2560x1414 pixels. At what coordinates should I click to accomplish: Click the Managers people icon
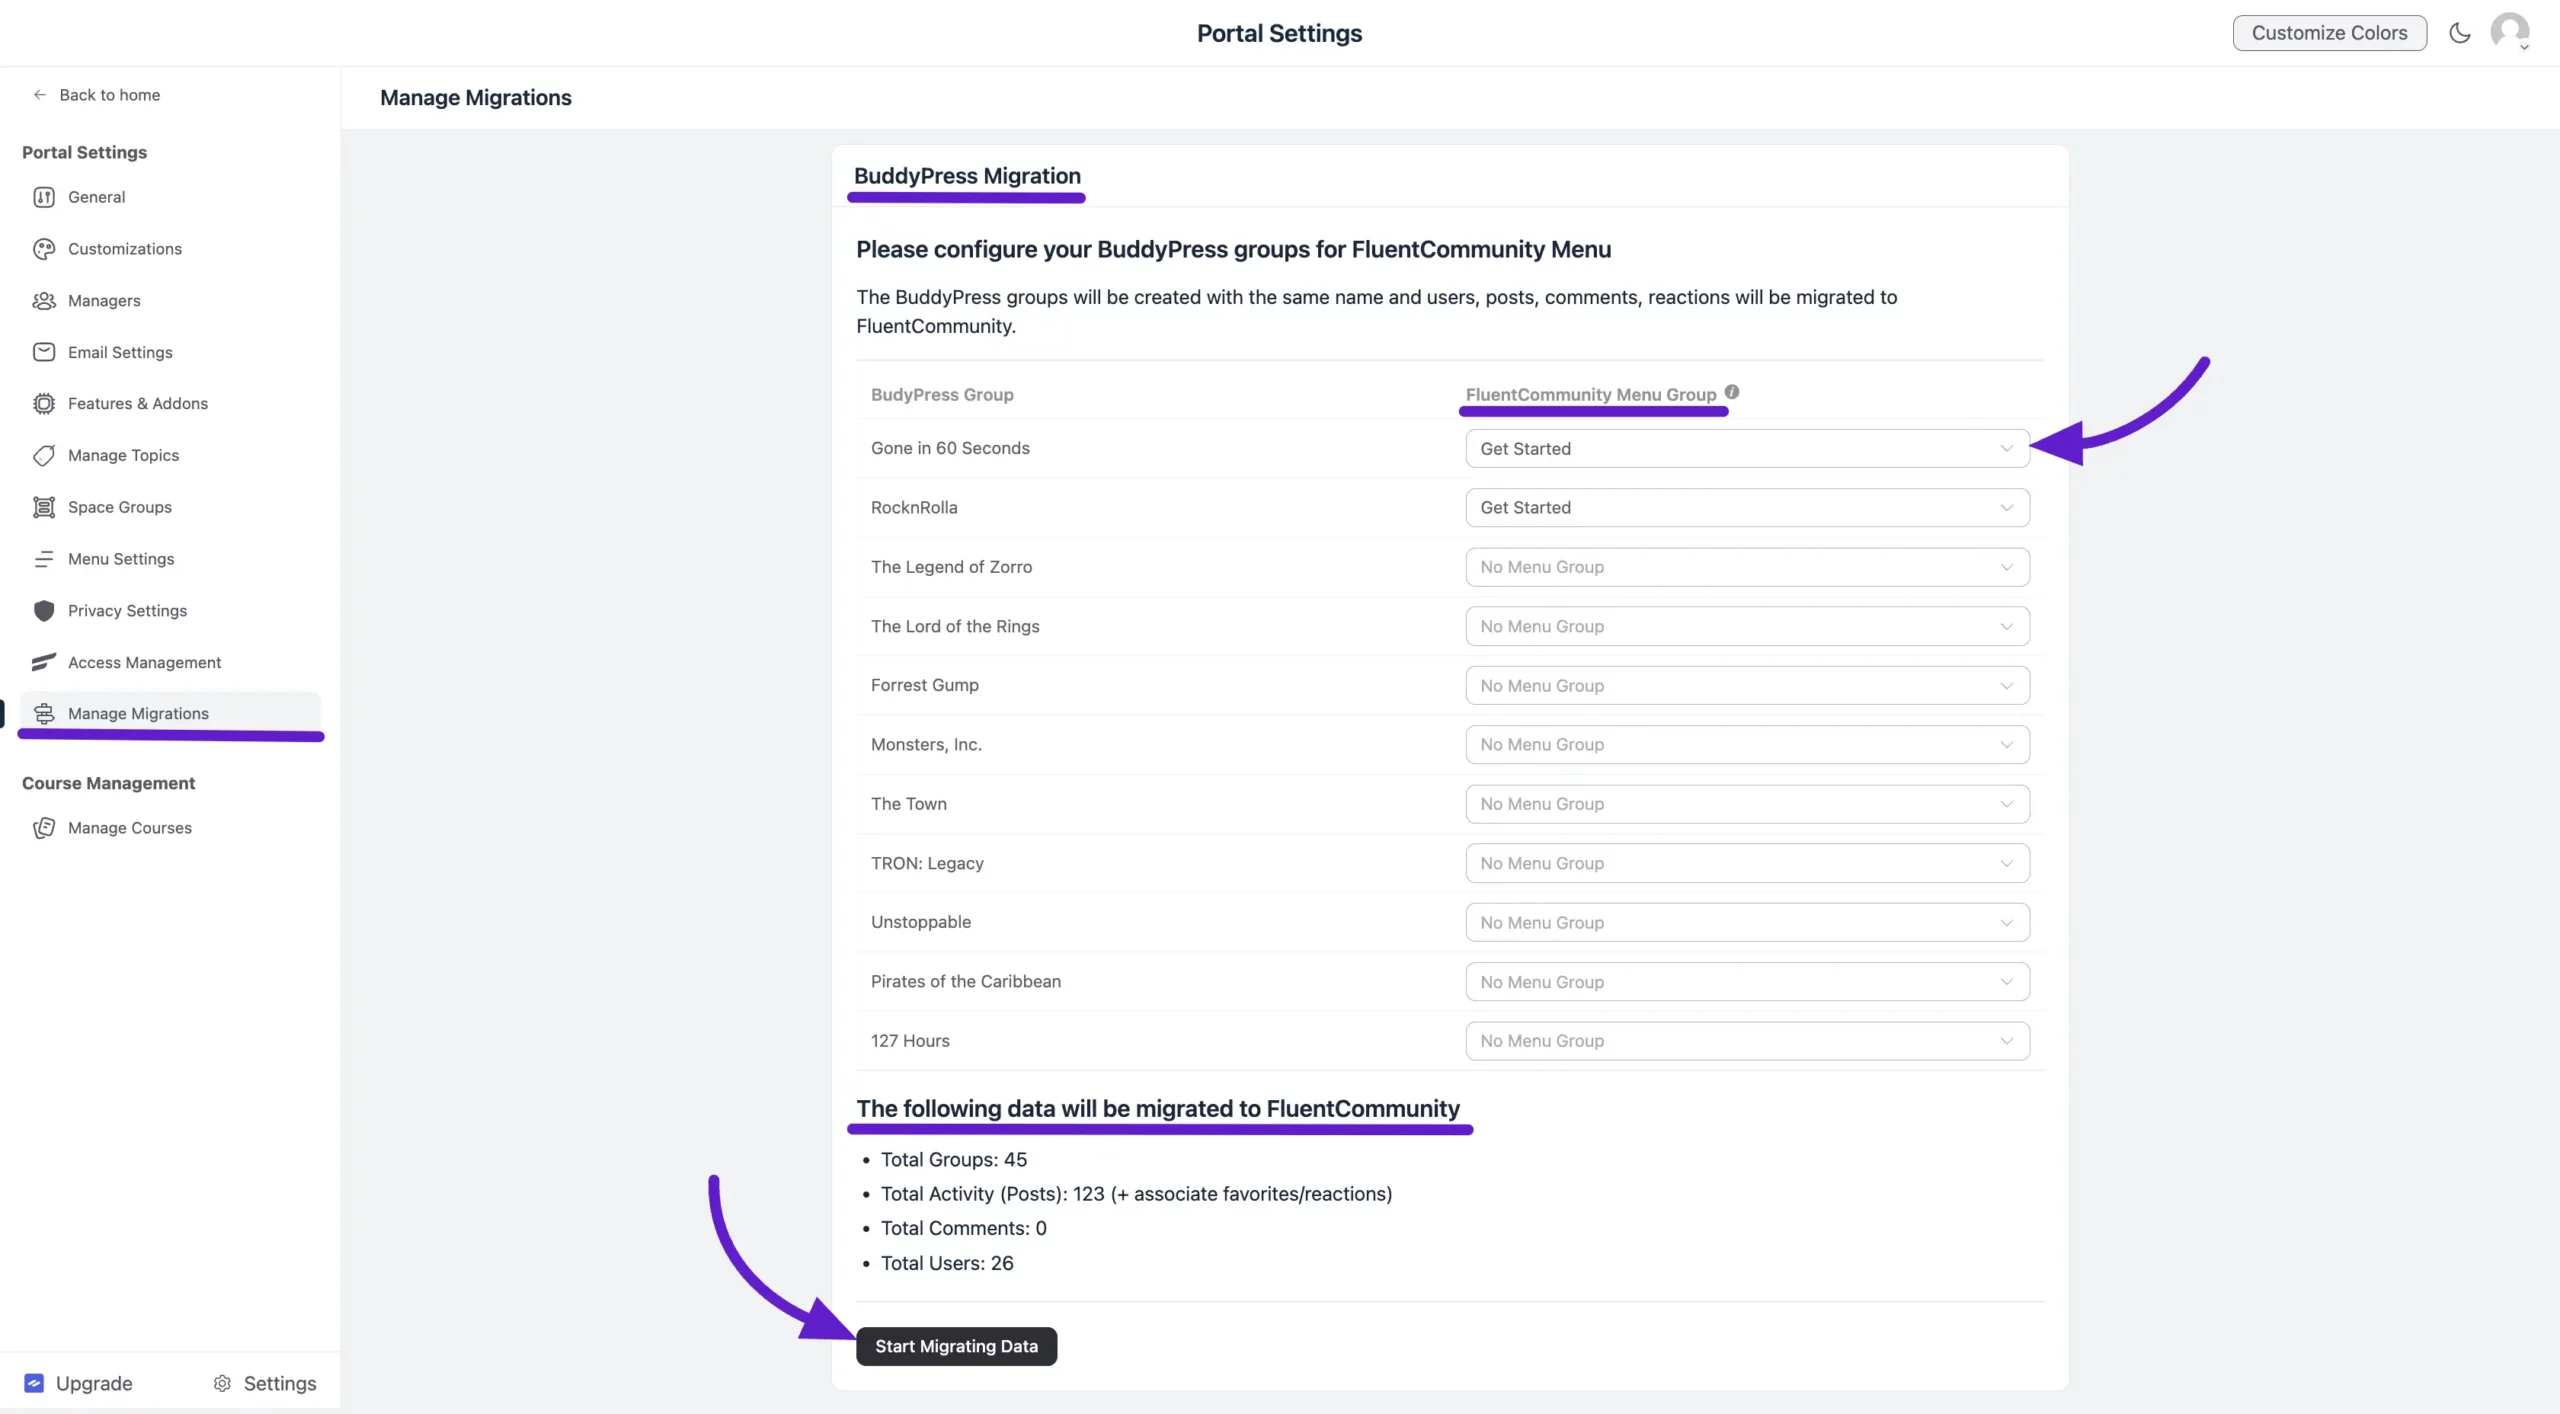(x=44, y=301)
